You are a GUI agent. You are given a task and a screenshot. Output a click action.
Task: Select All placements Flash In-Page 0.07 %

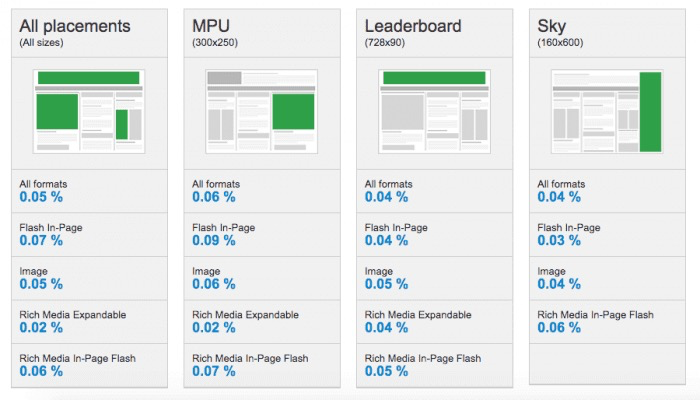[x=41, y=241]
